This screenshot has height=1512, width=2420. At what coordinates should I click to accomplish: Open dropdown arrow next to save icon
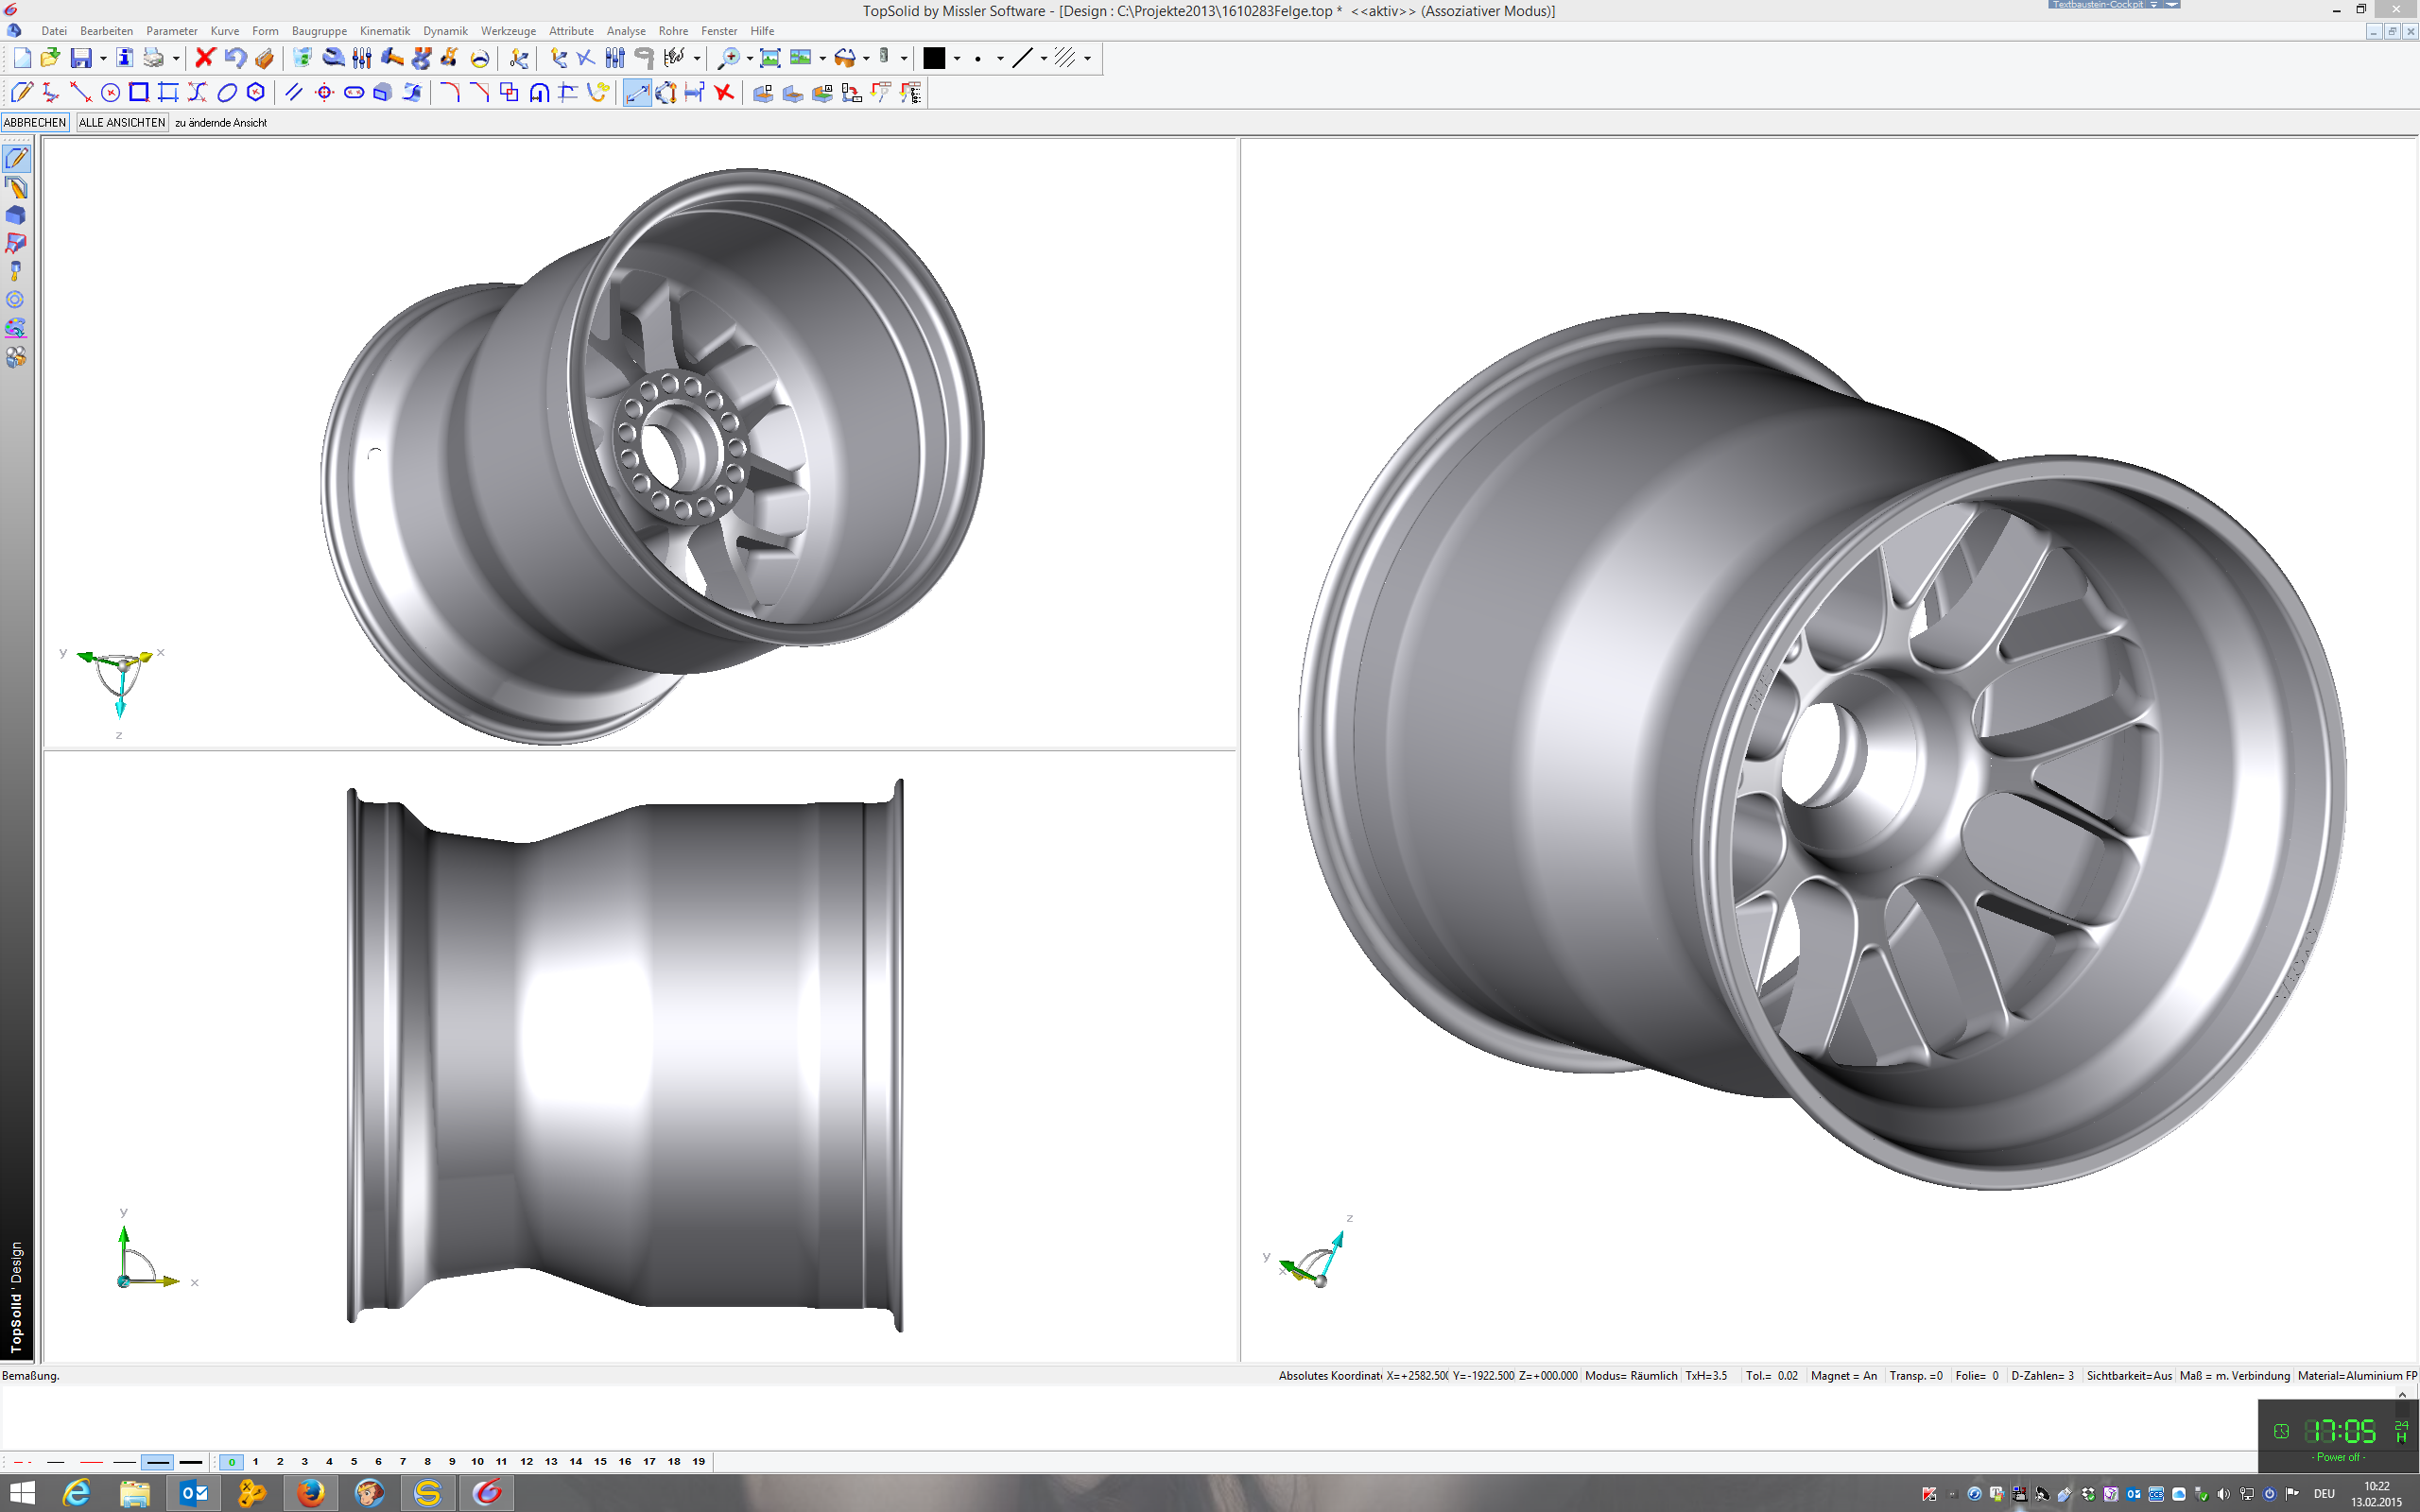[103, 59]
